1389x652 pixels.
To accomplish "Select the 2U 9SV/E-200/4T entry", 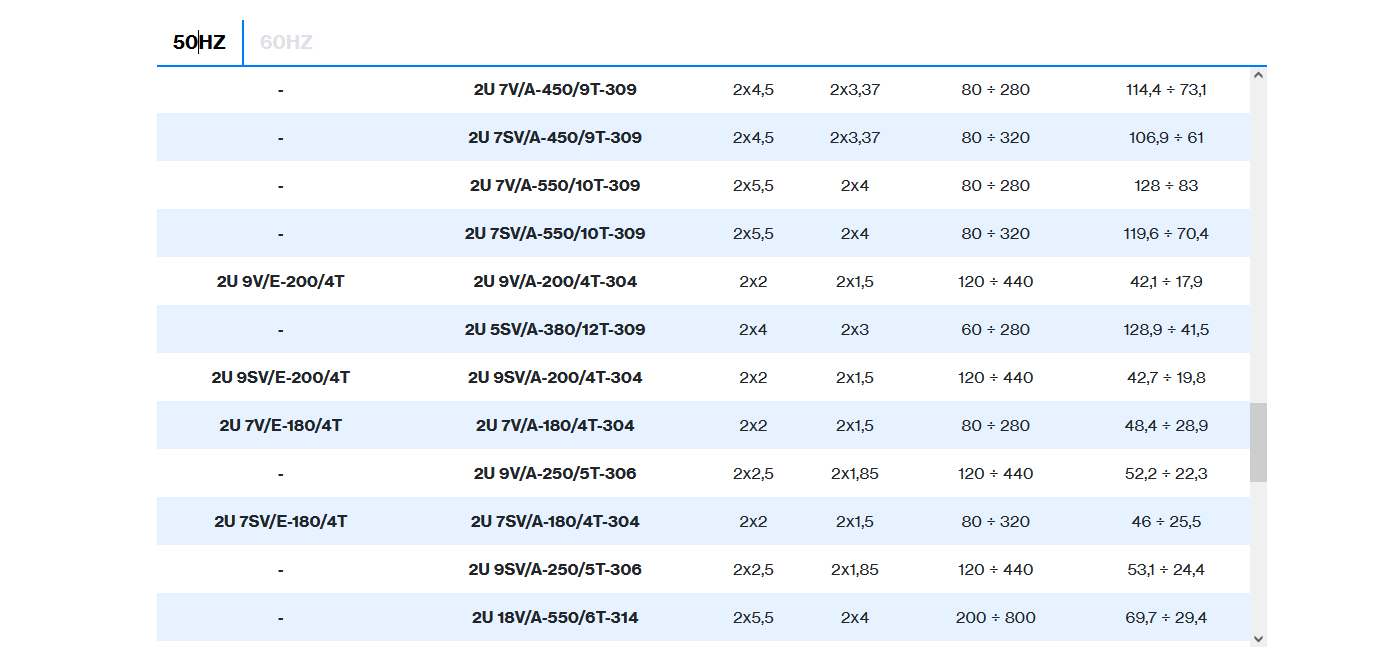I will click(x=280, y=377).
